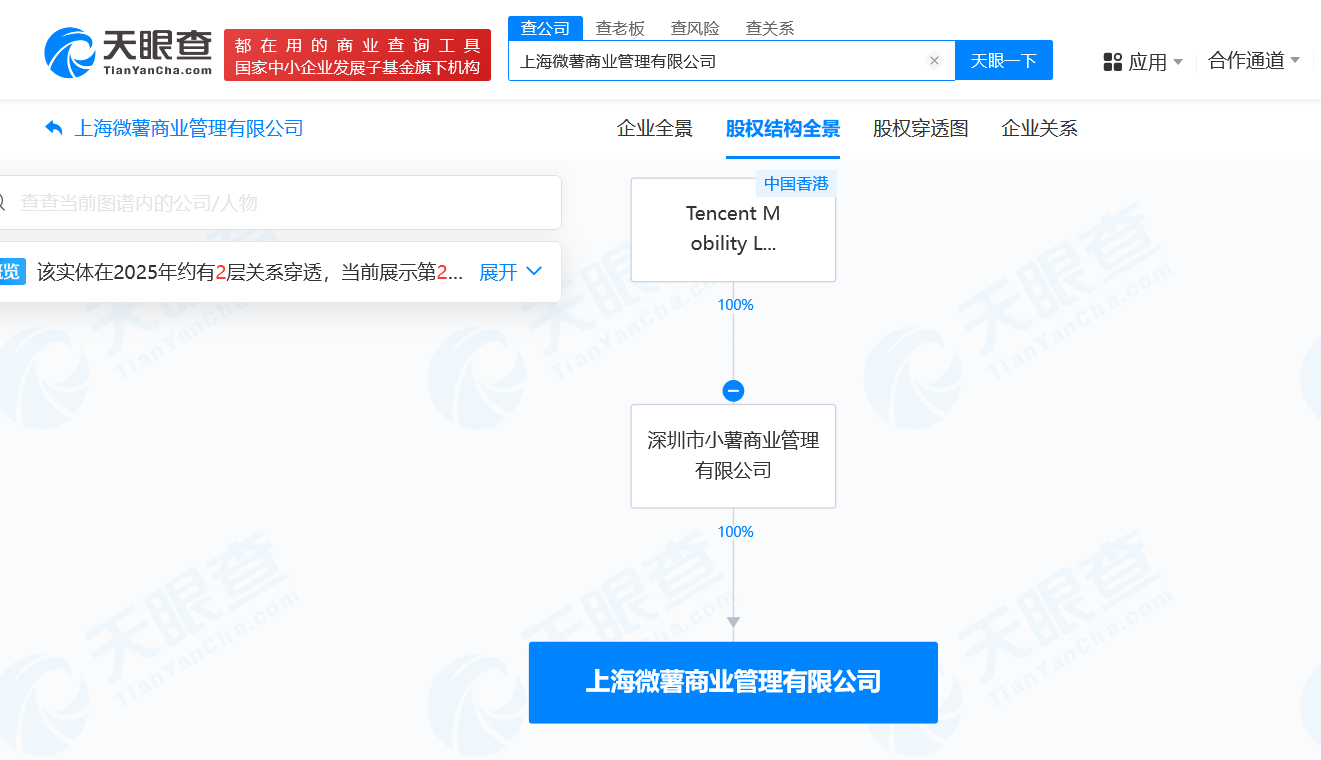Switch to the 查关系 search tab

click(770, 28)
